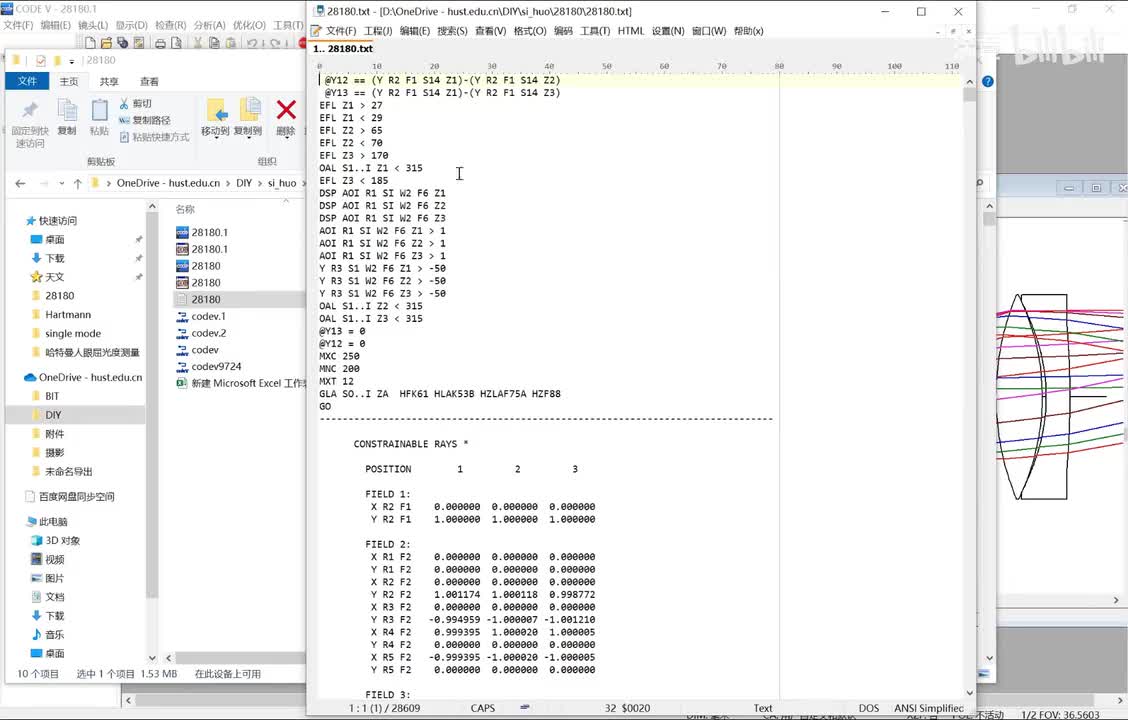Open HTML menu in text editor
This screenshot has width=1128, height=720.
[631, 31]
